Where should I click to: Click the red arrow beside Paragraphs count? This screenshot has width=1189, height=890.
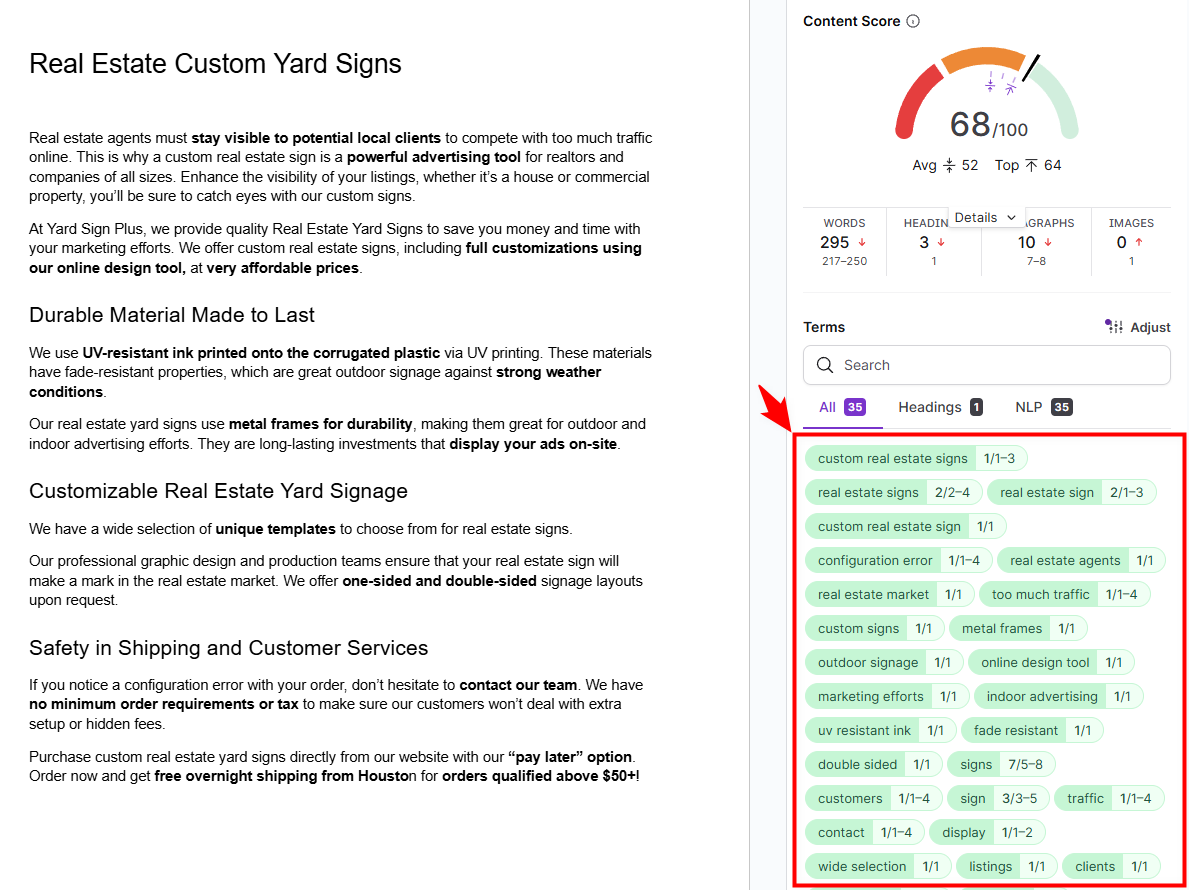click(1048, 243)
